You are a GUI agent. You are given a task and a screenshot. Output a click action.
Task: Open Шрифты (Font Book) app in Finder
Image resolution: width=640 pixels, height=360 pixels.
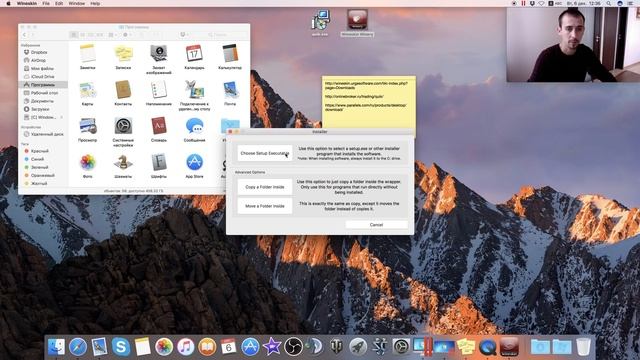pos(158,166)
